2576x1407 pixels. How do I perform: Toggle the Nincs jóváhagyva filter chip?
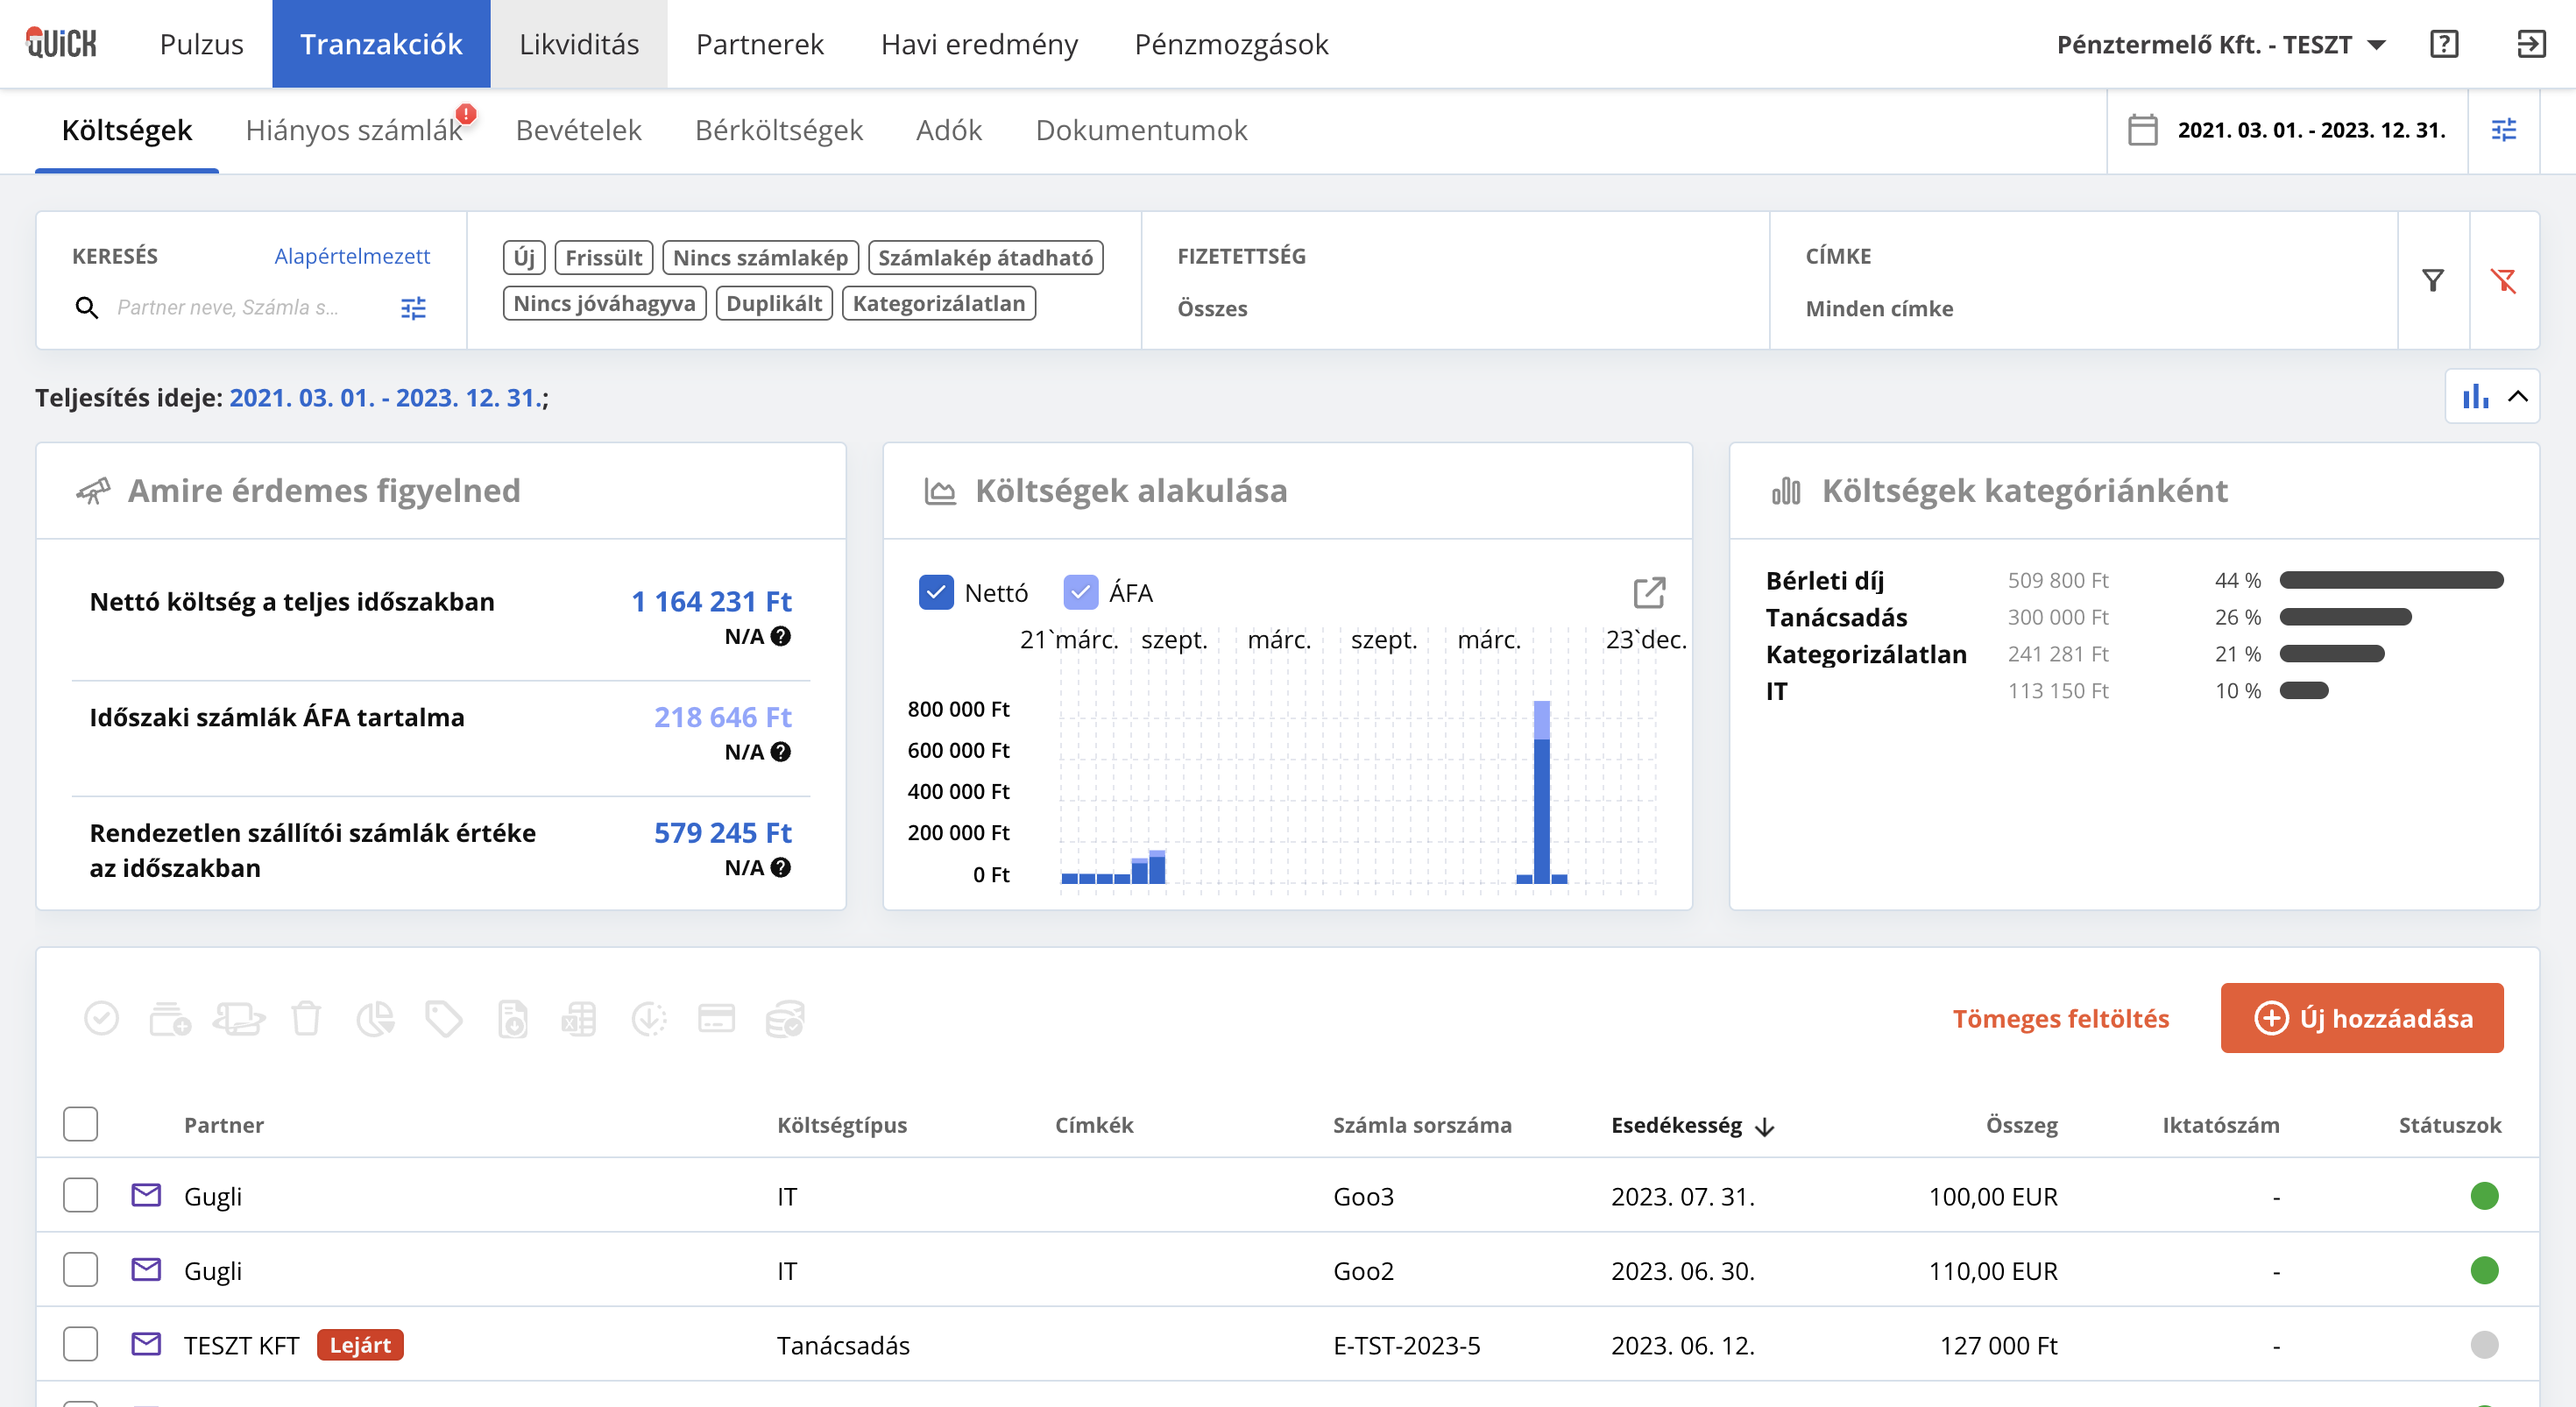pyautogui.click(x=604, y=303)
